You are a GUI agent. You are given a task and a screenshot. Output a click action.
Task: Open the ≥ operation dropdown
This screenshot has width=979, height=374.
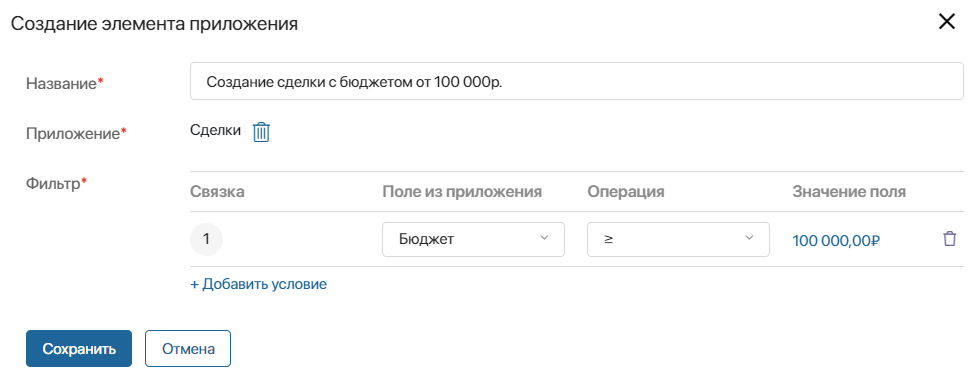click(x=678, y=239)
